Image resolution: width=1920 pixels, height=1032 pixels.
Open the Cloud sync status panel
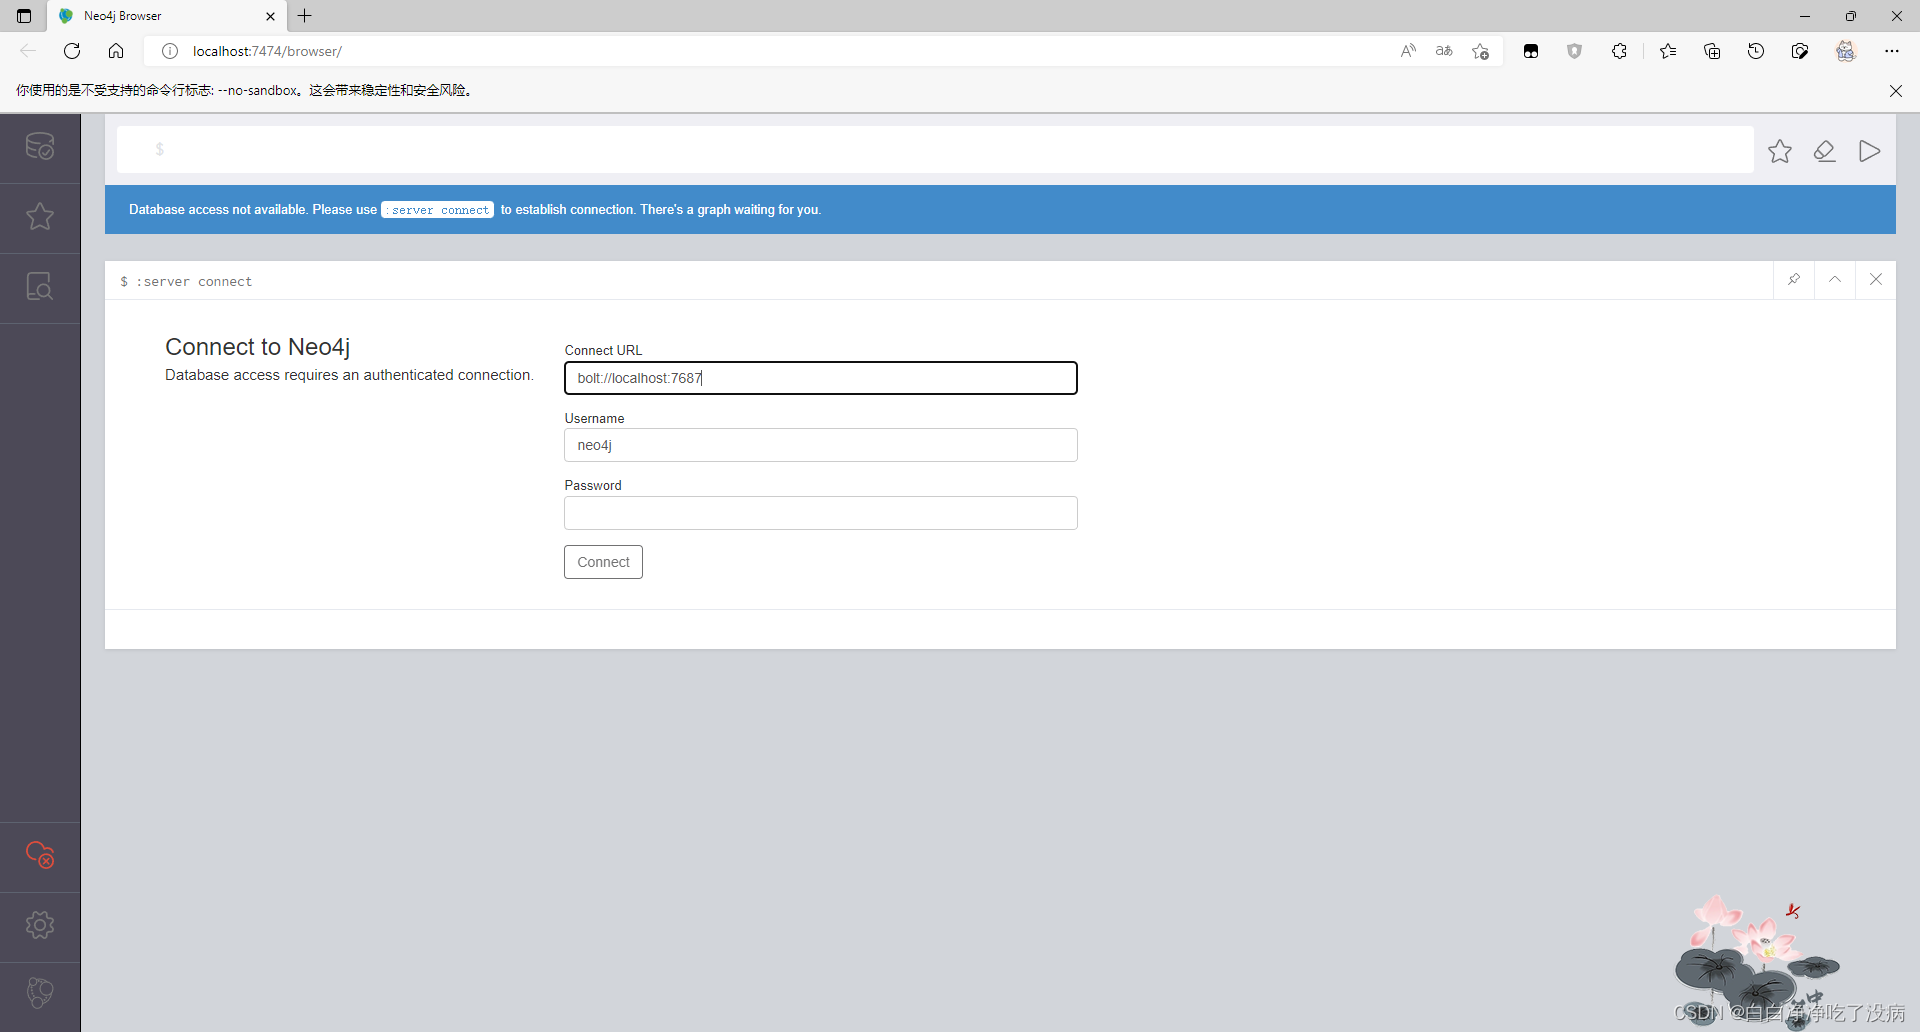(x=40, y=855)
